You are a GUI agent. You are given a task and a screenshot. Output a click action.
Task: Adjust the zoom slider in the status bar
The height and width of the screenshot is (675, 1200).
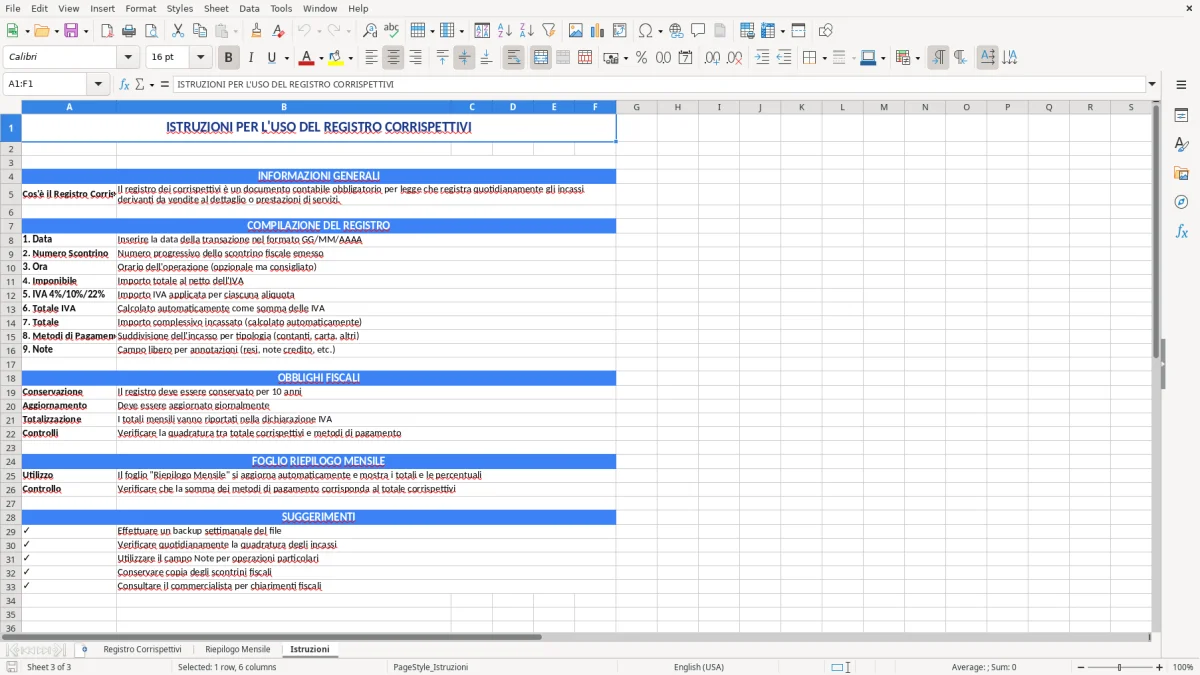(x=1120, y=667)
